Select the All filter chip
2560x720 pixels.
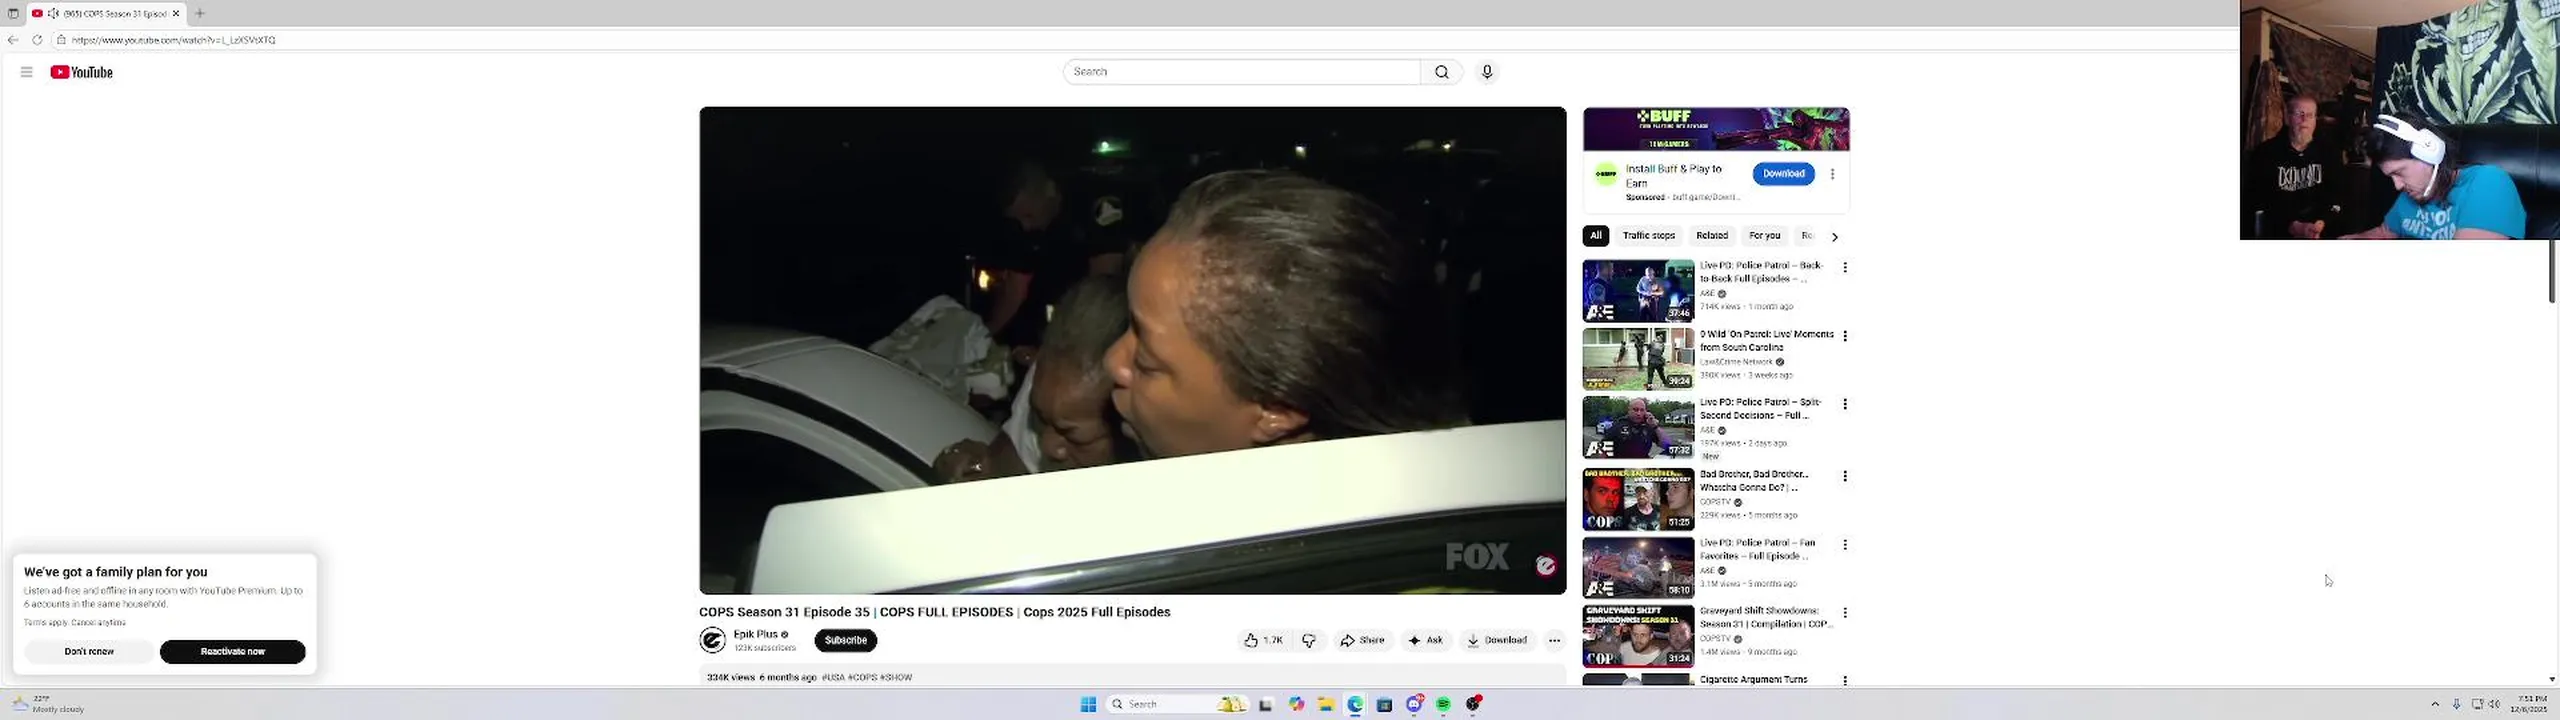coord(1595,236)
